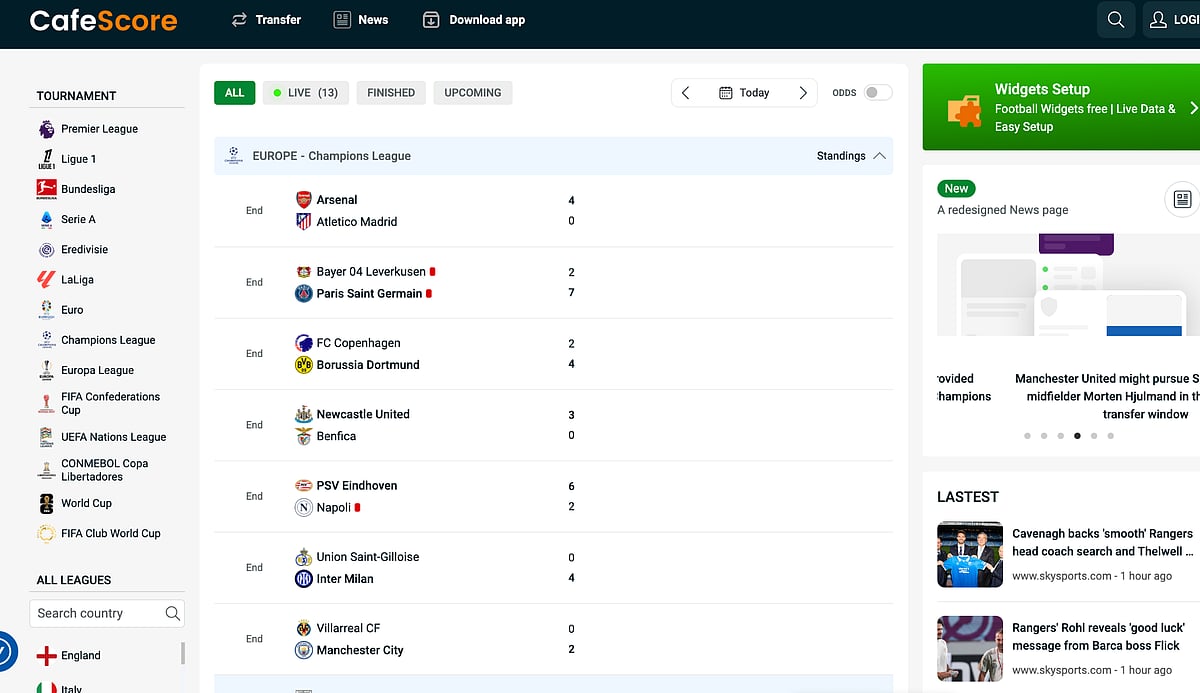This screenshot has width=1200, height=693.
Task: Open the search magnifier in header
Action: (x=1115, y=20)
